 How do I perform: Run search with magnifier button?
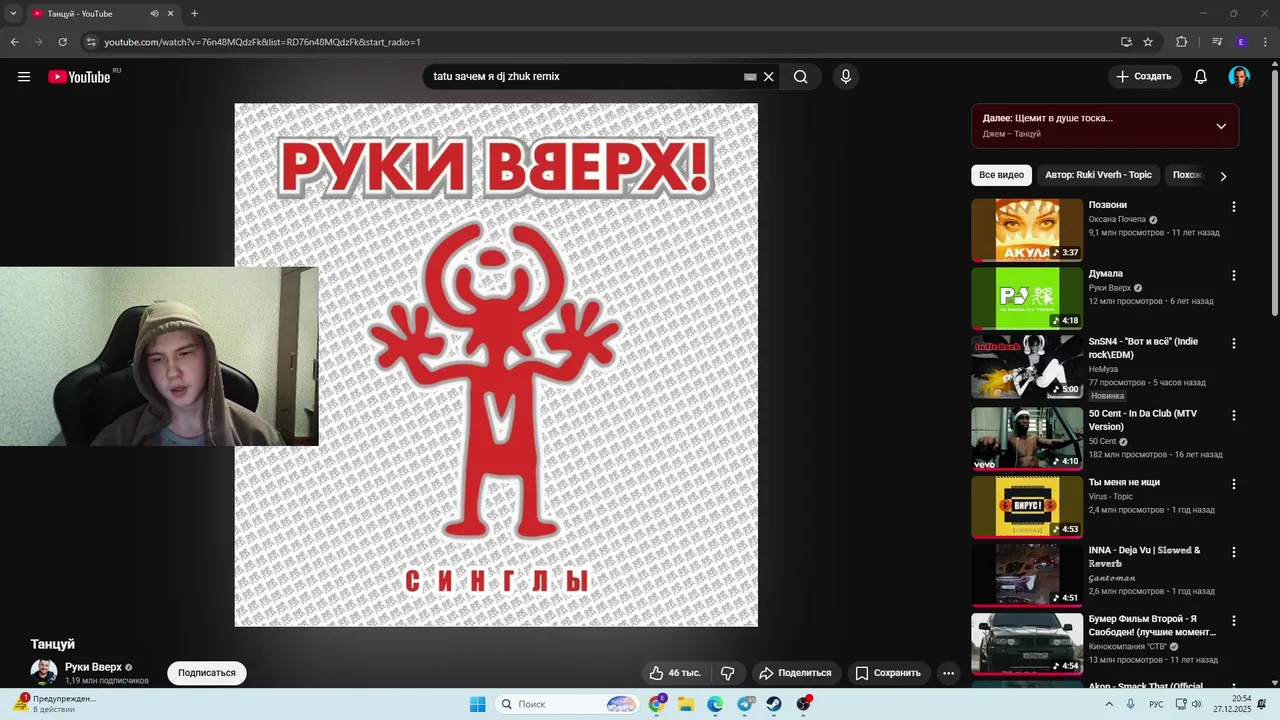point(800,77)
